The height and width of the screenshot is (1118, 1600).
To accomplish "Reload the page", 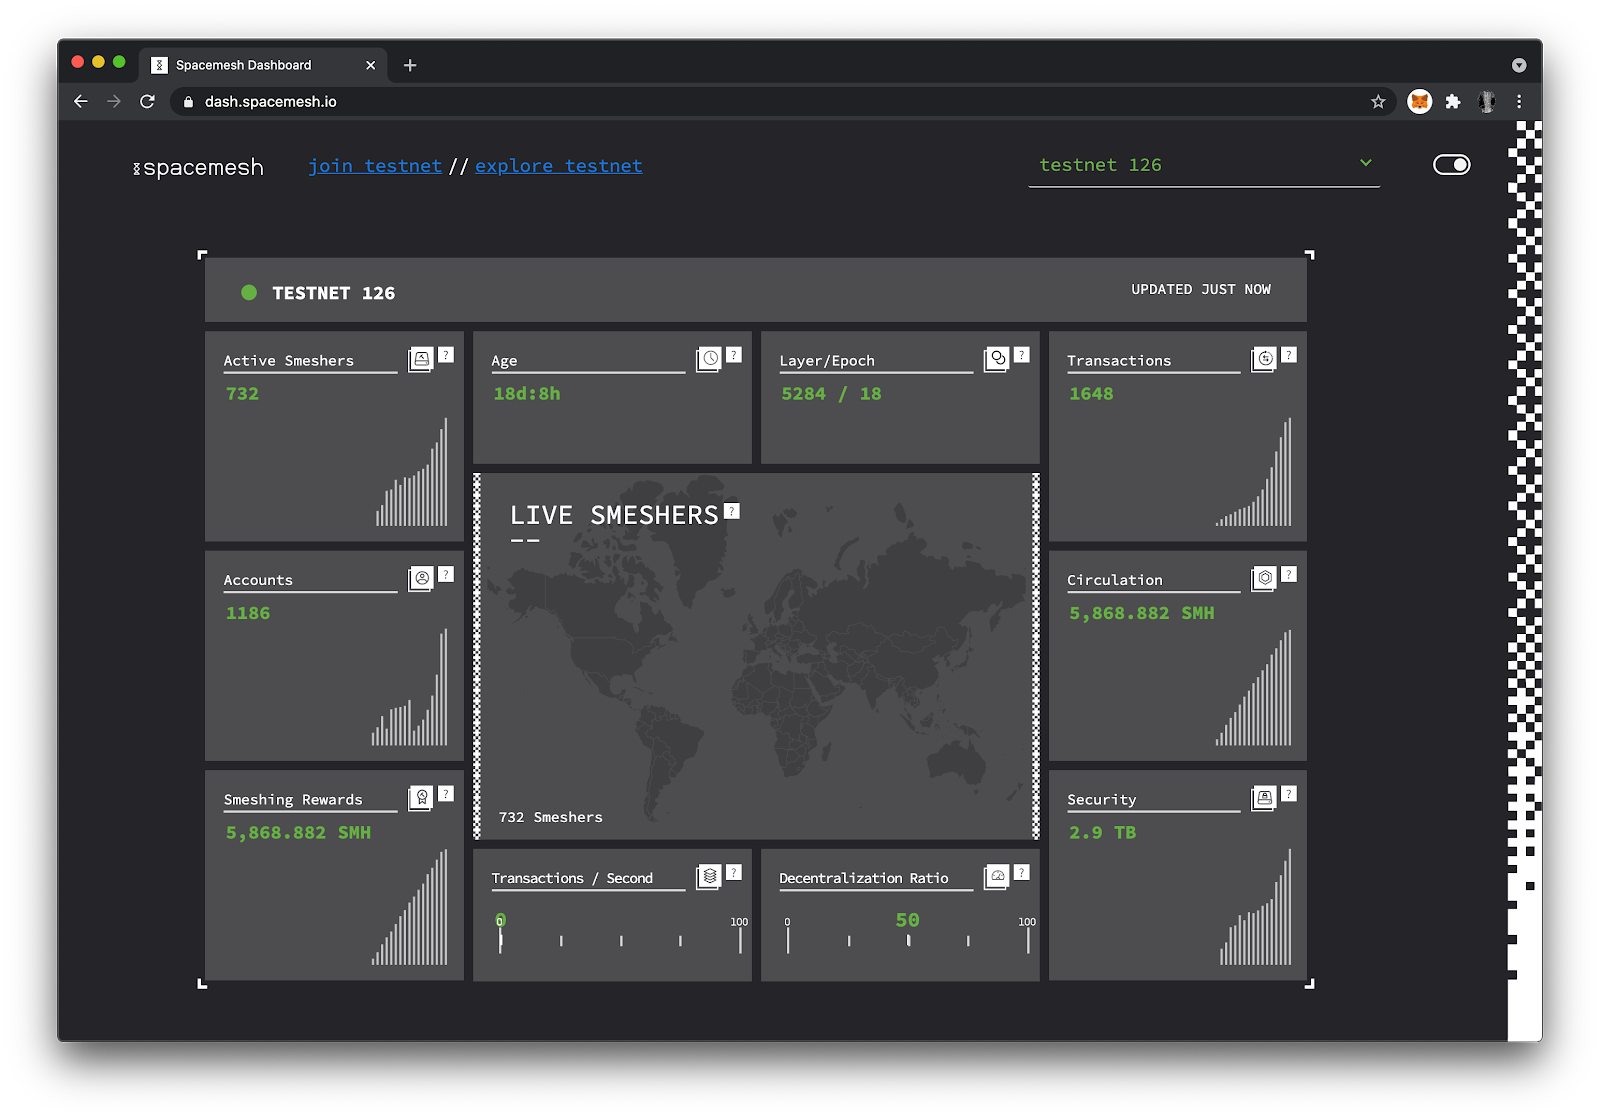I will pyautogui.click(x=147, y=101).
